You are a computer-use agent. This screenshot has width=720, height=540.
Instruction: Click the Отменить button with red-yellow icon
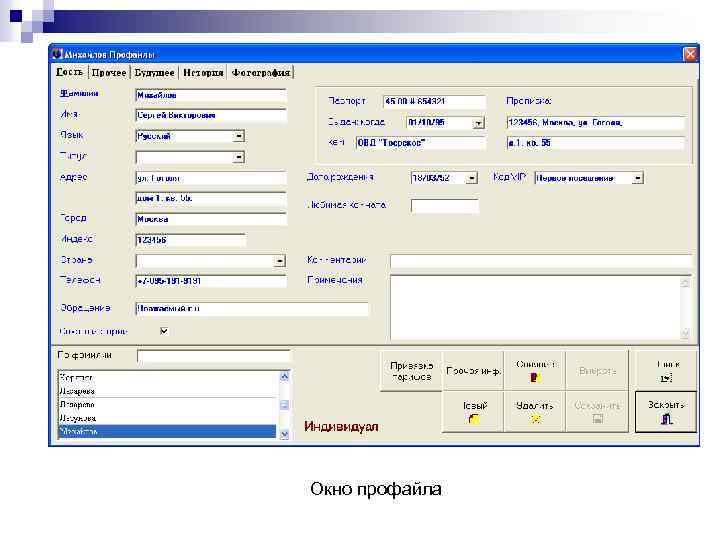[x=535, y=371]
